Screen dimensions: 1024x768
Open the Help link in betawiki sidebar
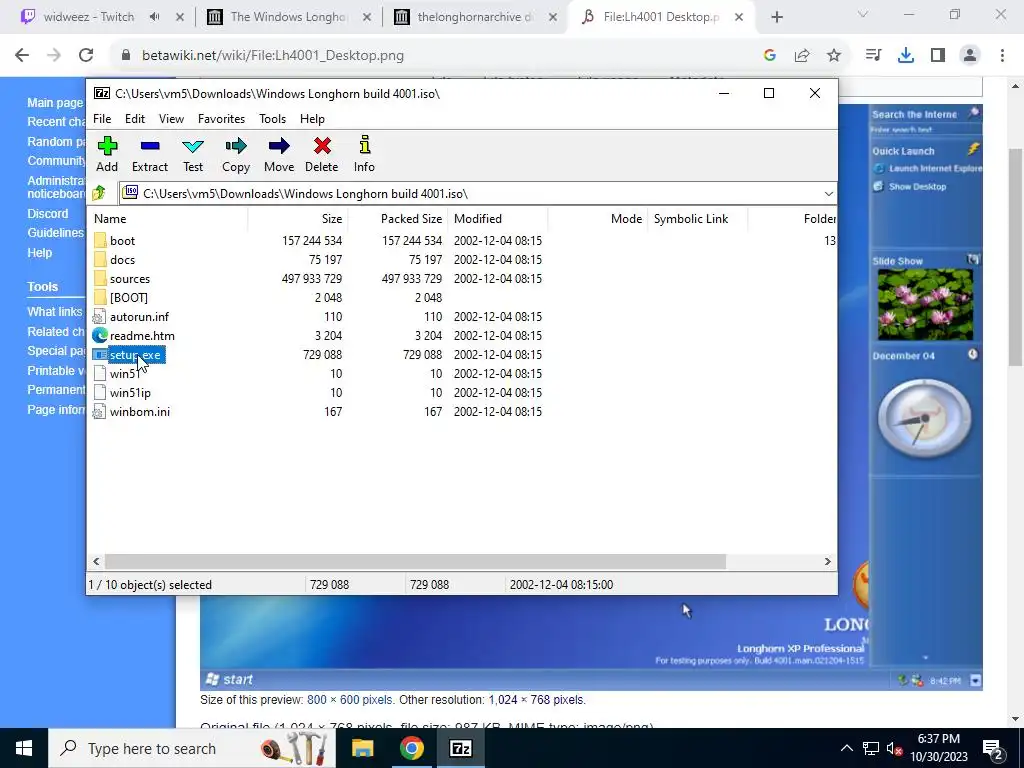click(x=39, y=253)
